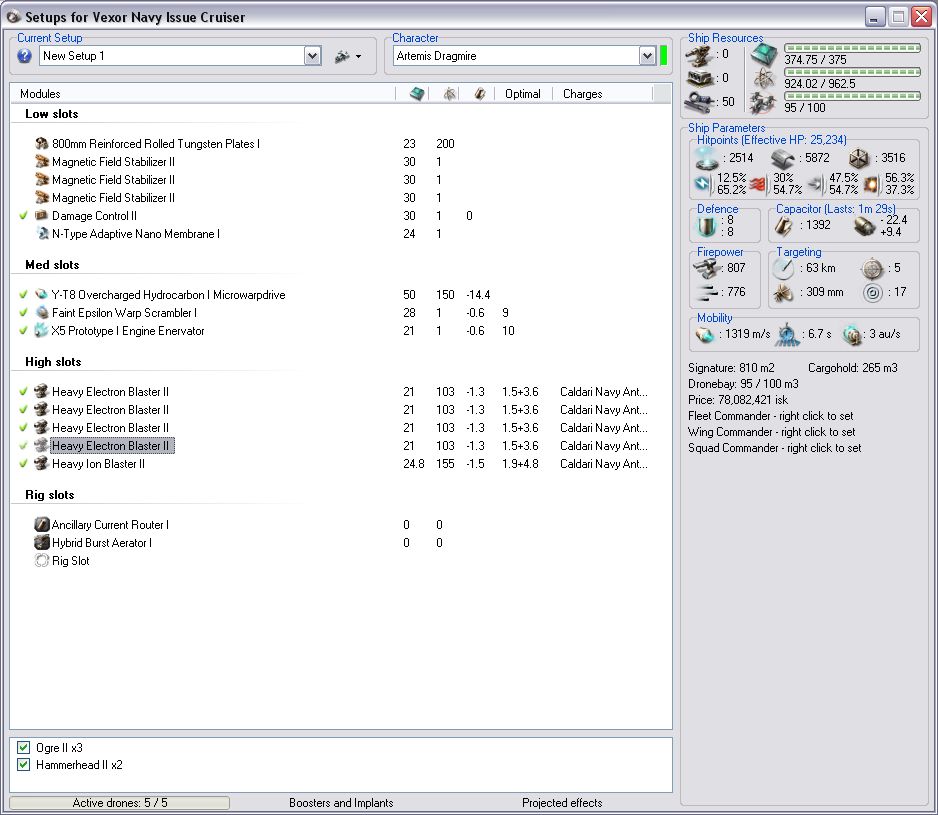The width and height of the screenshot is (938, 815).
Task: Toggle the Hammerhead II x2 checkbox
Action: pos(24,765)
